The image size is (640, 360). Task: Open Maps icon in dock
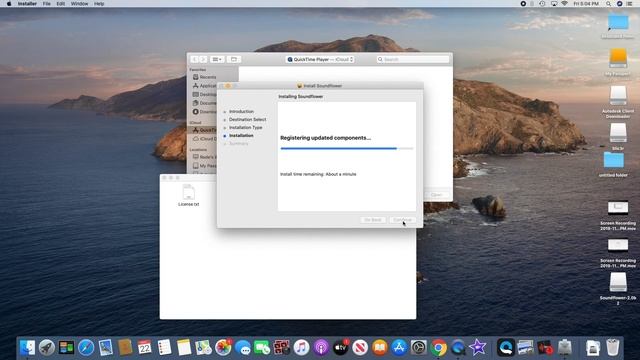click(x=203, y=348)
